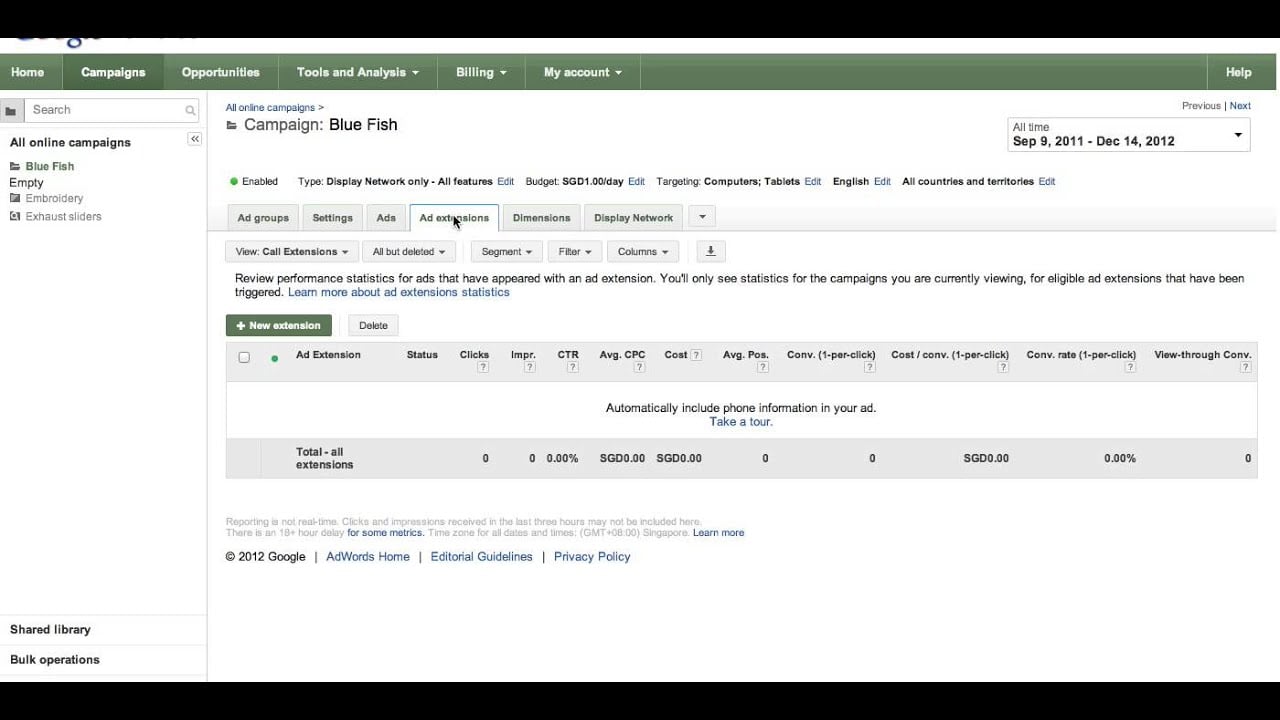
Task: Open the Opportunities tab
Action: [221, 72]
